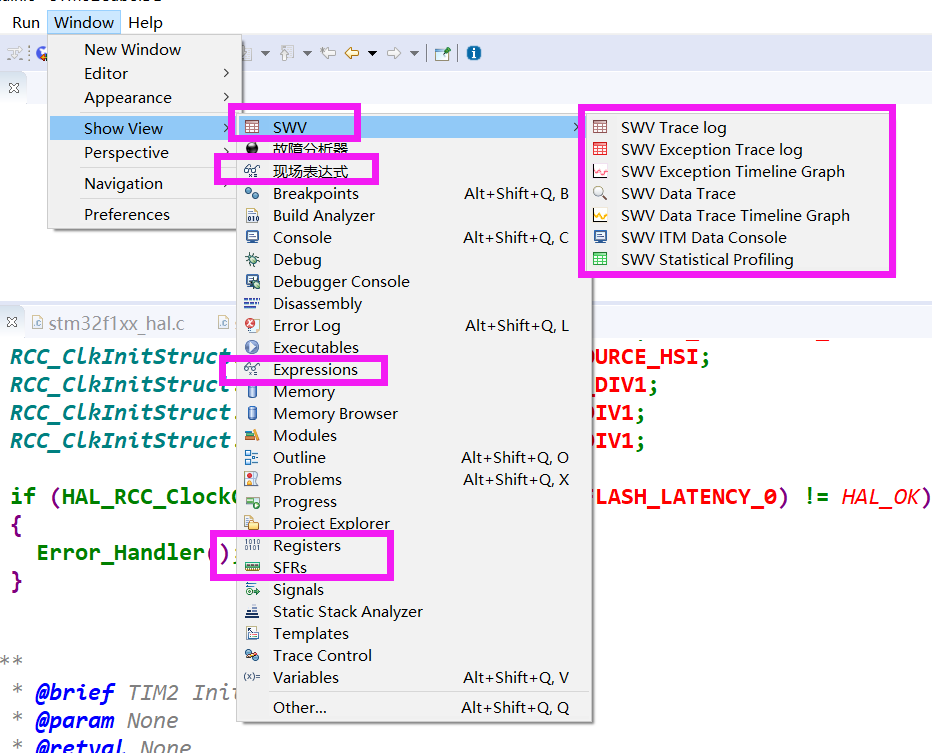This screenshot has height=753, width=932.
Task: Click the SFRs chip icon
Action: (252, 567)
